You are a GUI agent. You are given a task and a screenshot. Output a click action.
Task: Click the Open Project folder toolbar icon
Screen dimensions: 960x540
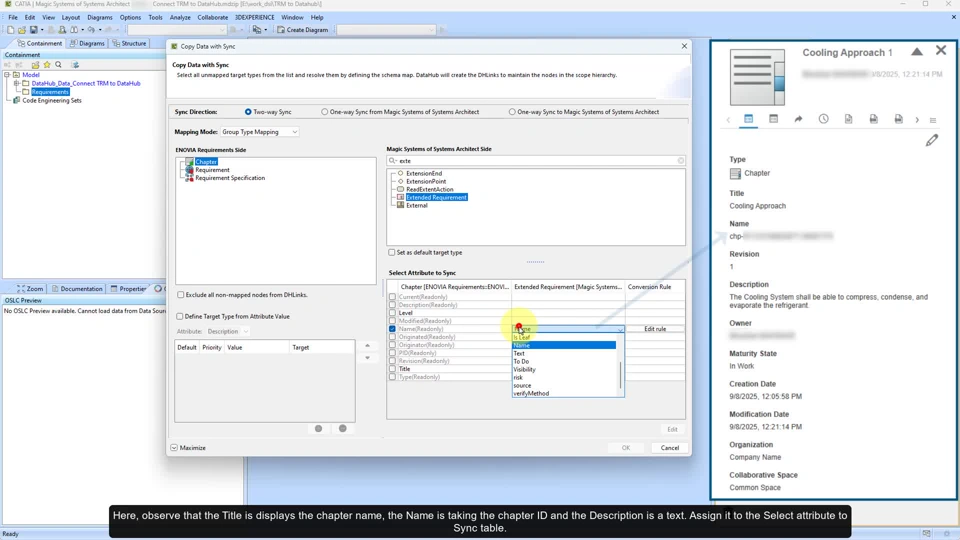[21, 29]
